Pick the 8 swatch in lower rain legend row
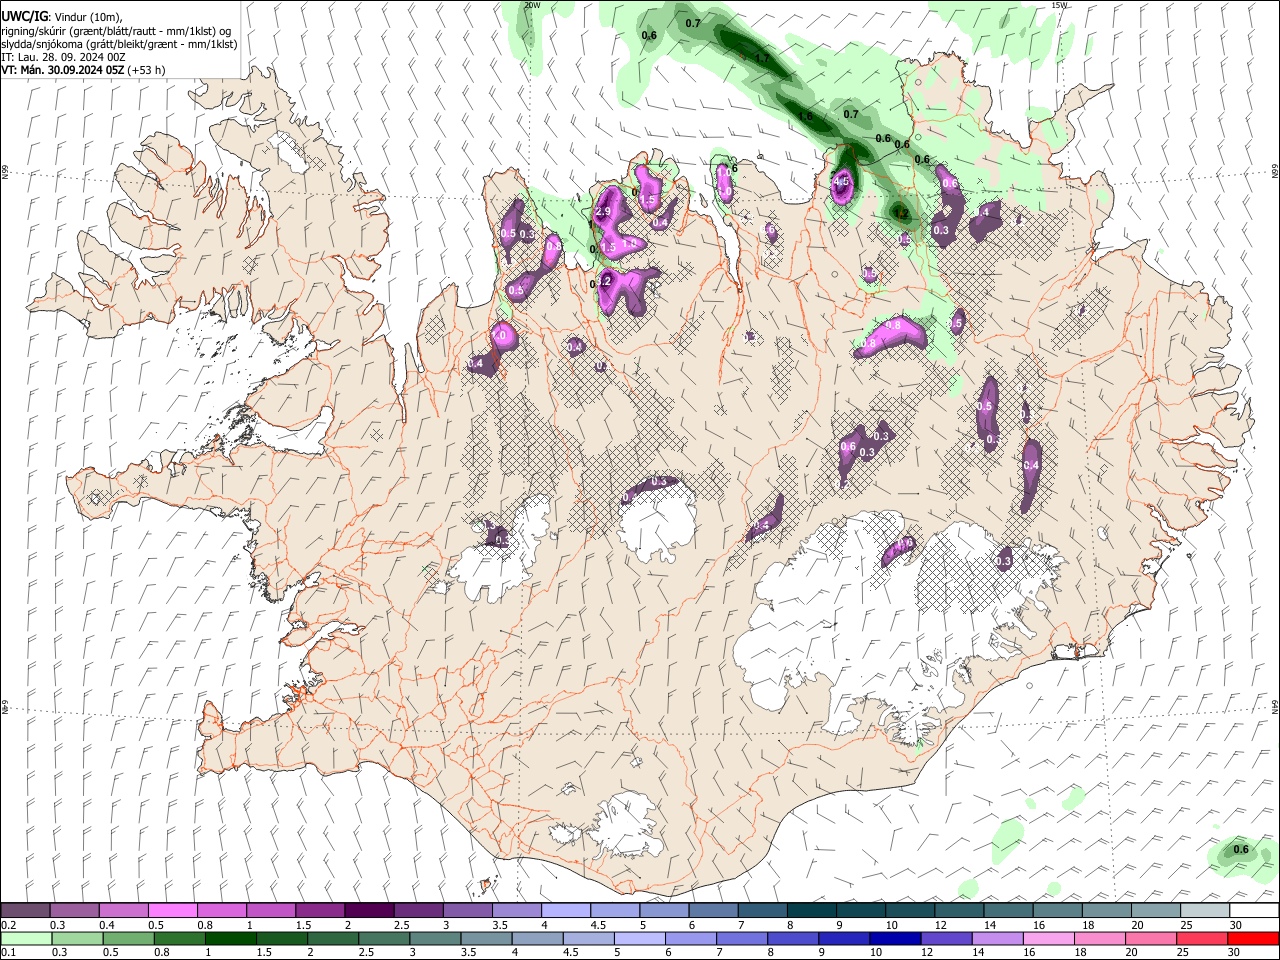 point(792,938)
